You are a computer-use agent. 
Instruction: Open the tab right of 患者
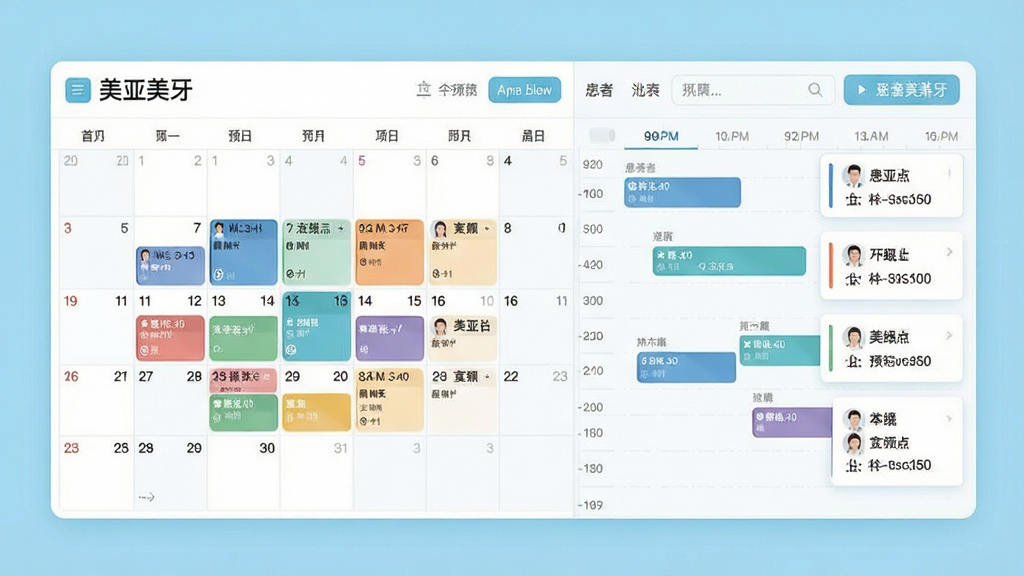click(x=645, y=90)
